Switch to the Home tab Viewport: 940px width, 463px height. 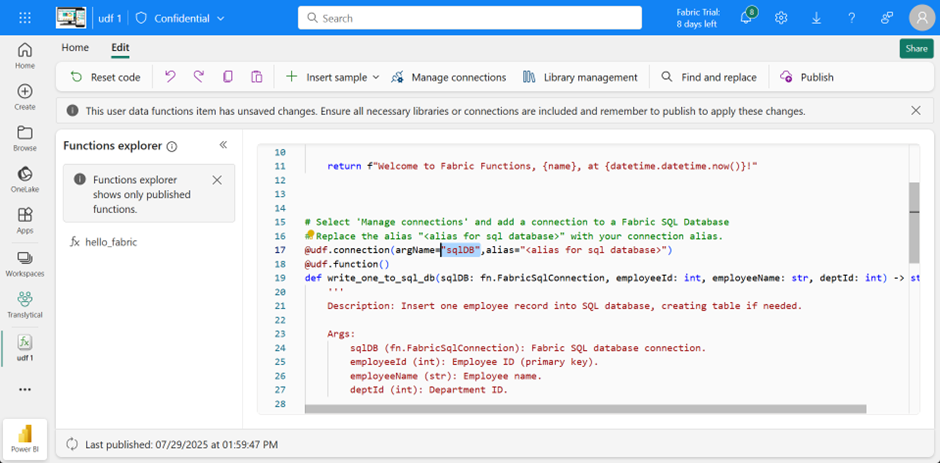pos(75,47)
